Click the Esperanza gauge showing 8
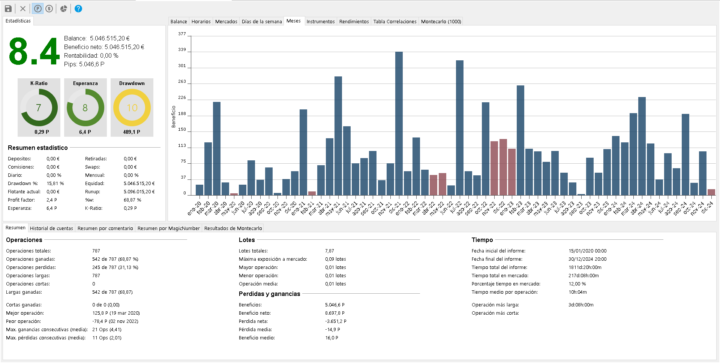Viewport: 720px width, 363px height. click(85, 107)
